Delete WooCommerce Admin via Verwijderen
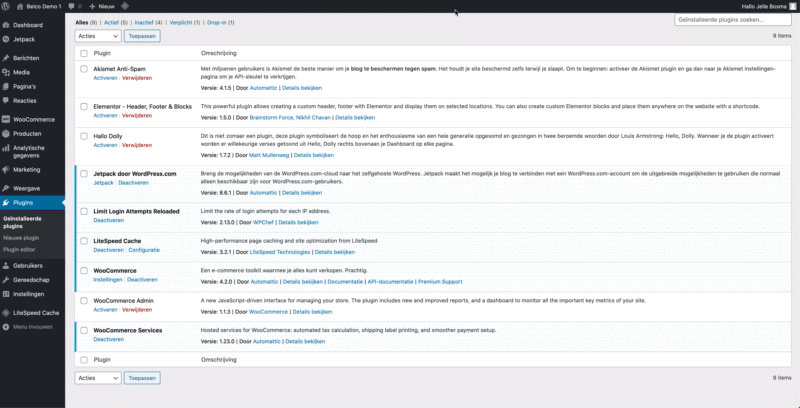The width and height of the screenshot is (800, 408). pyautogui.click(x=137, y=310)
